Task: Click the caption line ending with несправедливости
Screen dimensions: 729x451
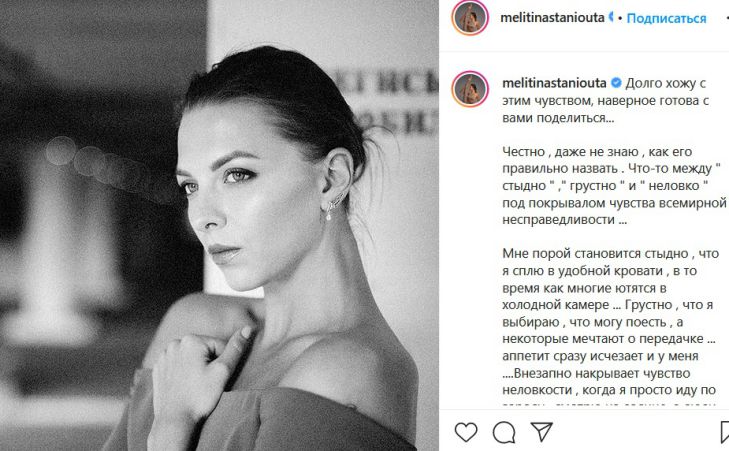Action: [x=564, y=220]
